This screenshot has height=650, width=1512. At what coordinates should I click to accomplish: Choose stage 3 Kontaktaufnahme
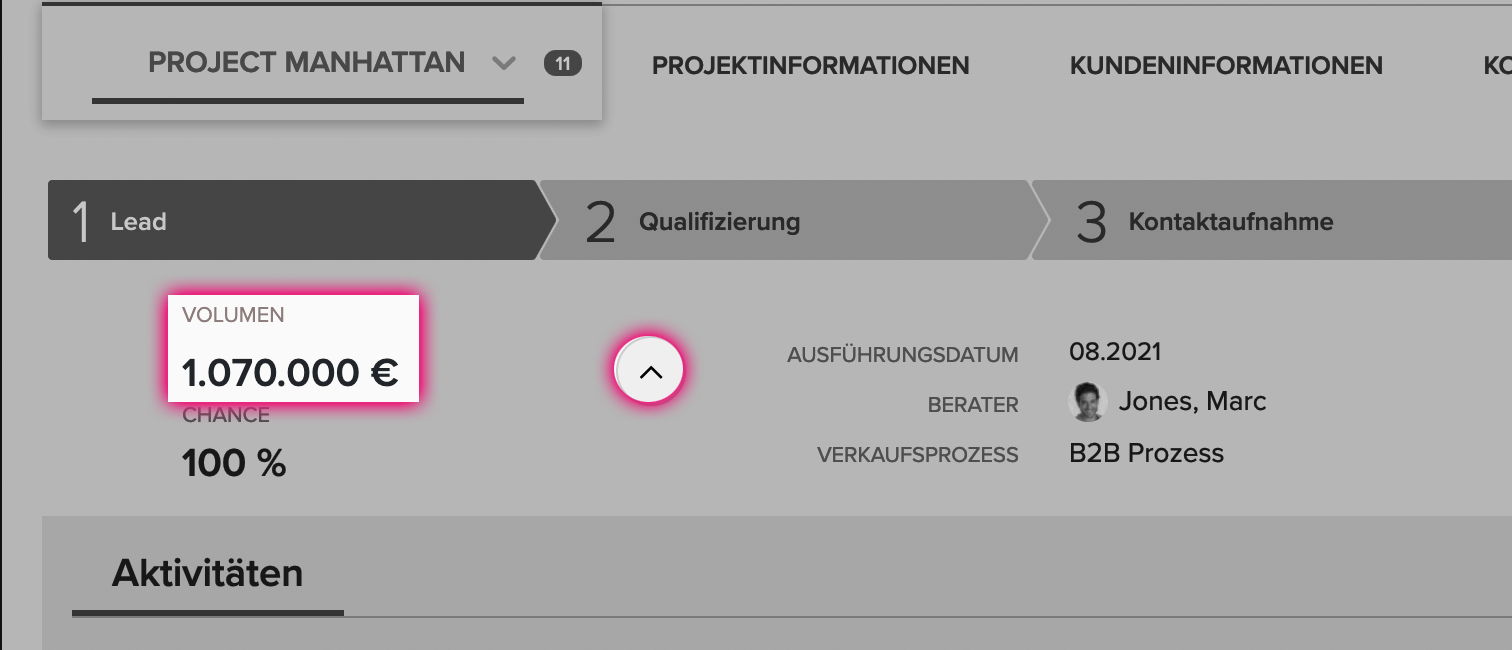coord(1272,220)
